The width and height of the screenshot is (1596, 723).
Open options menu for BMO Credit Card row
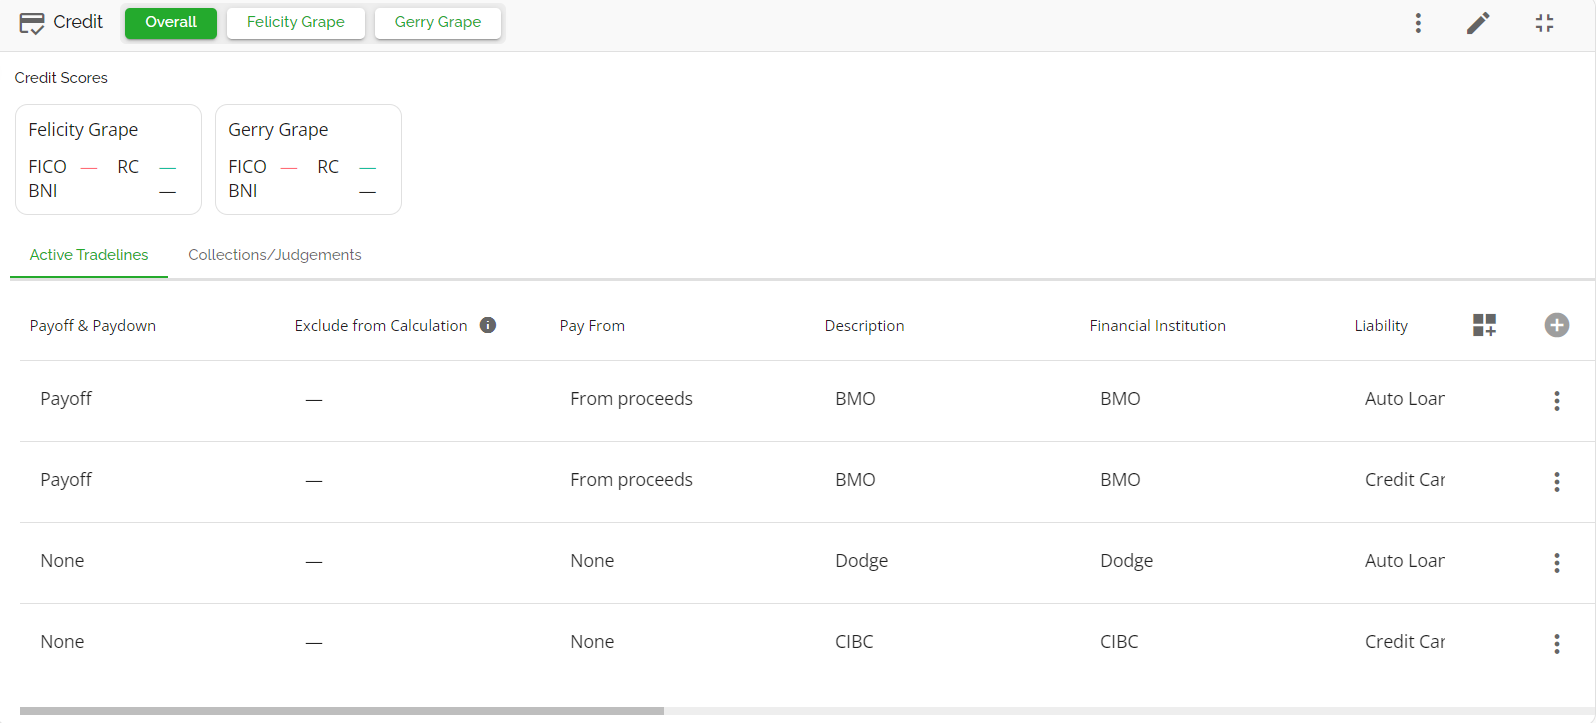[x=1557, y=482]
